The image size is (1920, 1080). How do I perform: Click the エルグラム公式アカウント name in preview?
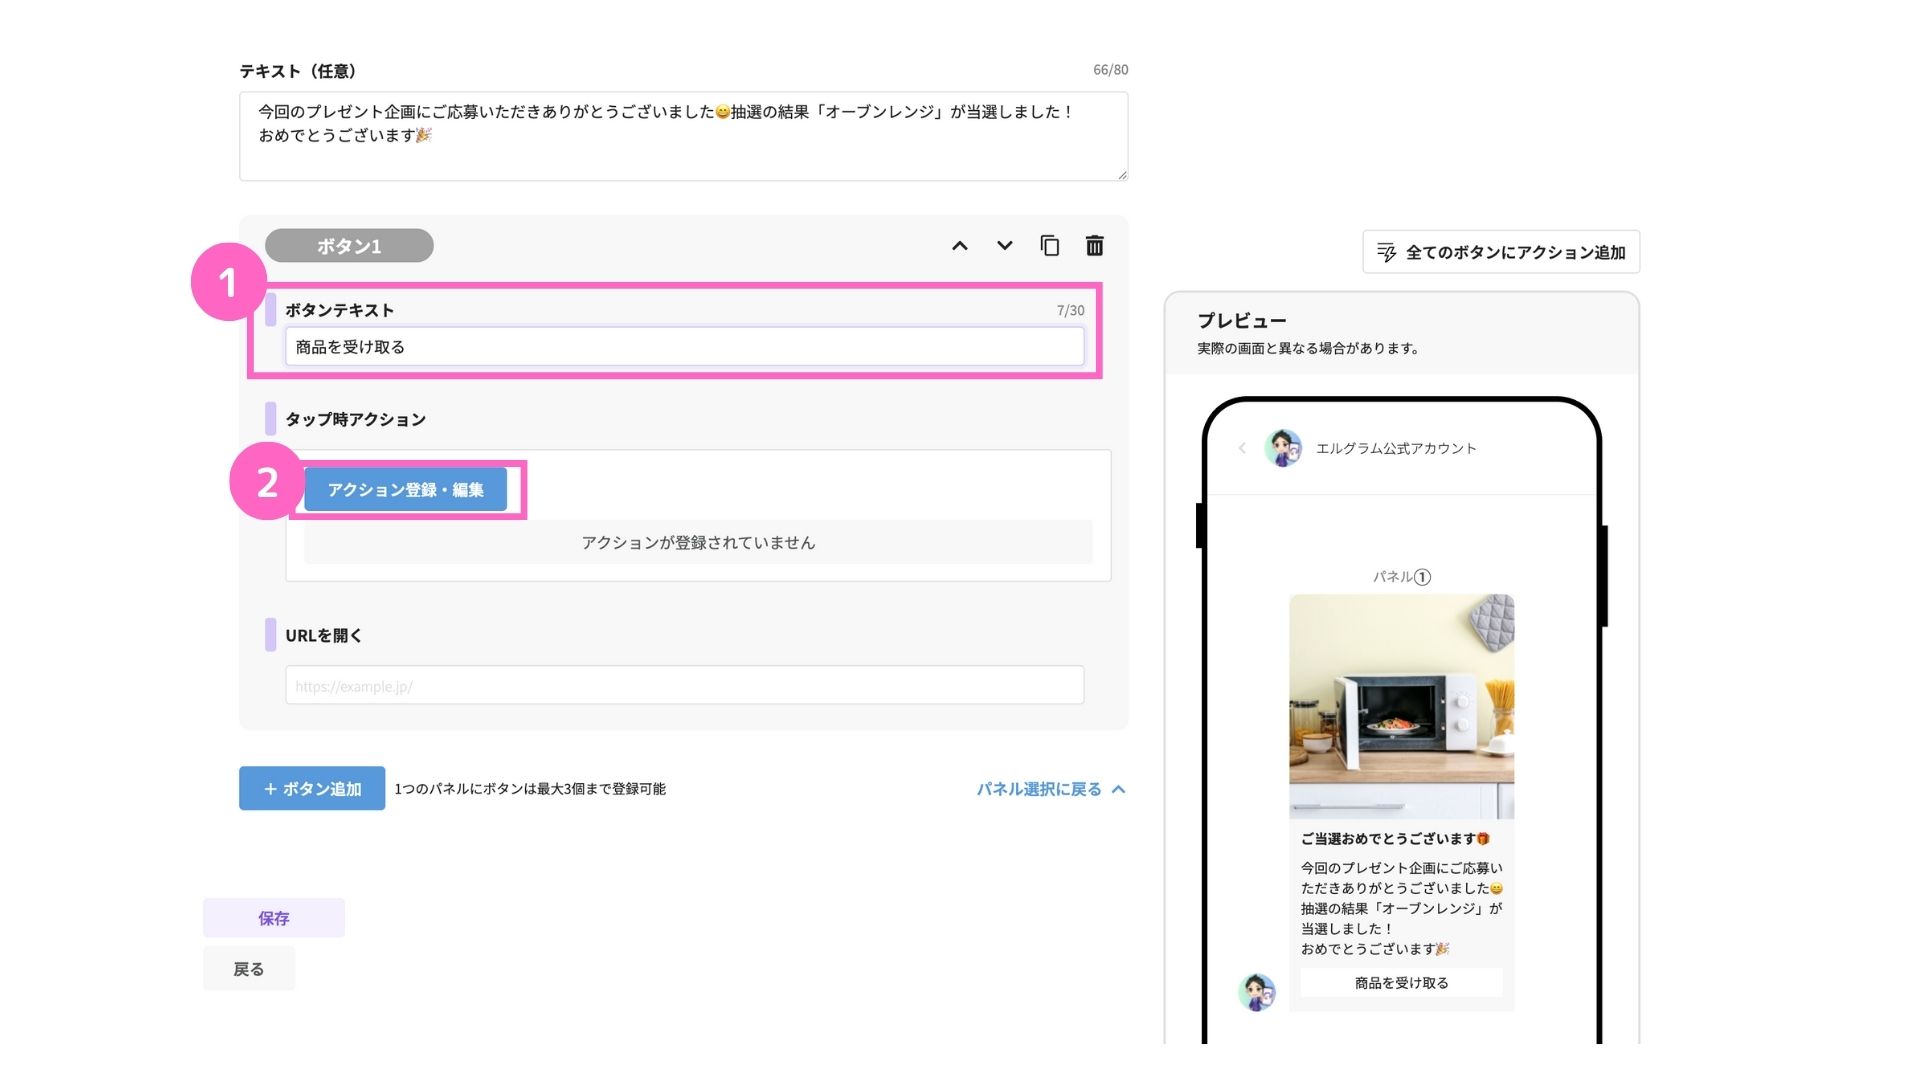[x=1396, y=448]
